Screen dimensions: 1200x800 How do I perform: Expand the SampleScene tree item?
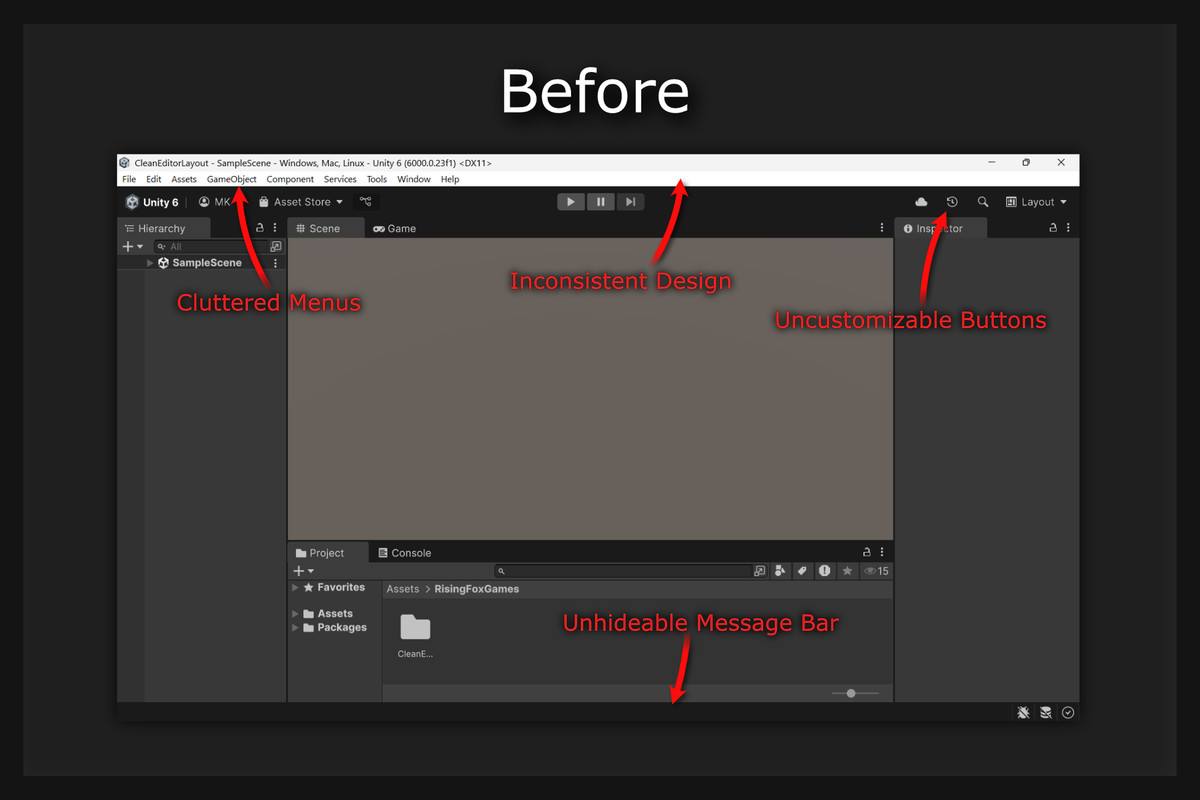click(148, 262)
